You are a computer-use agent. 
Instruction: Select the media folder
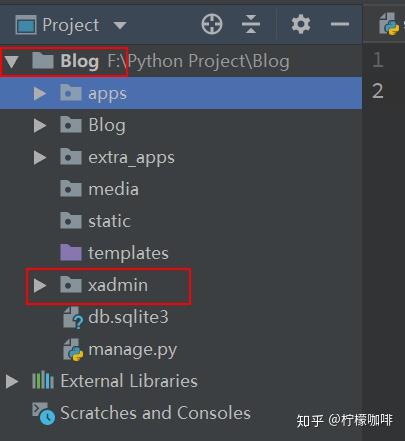pos(99,189)
